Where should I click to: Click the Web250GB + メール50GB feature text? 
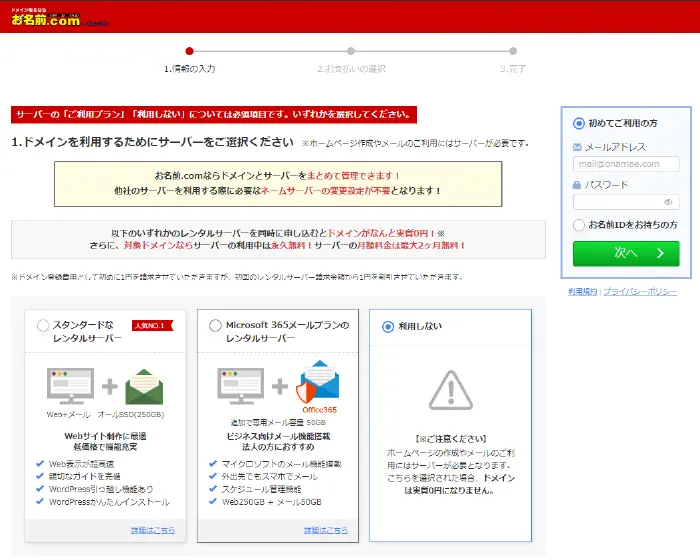[271, 502]
